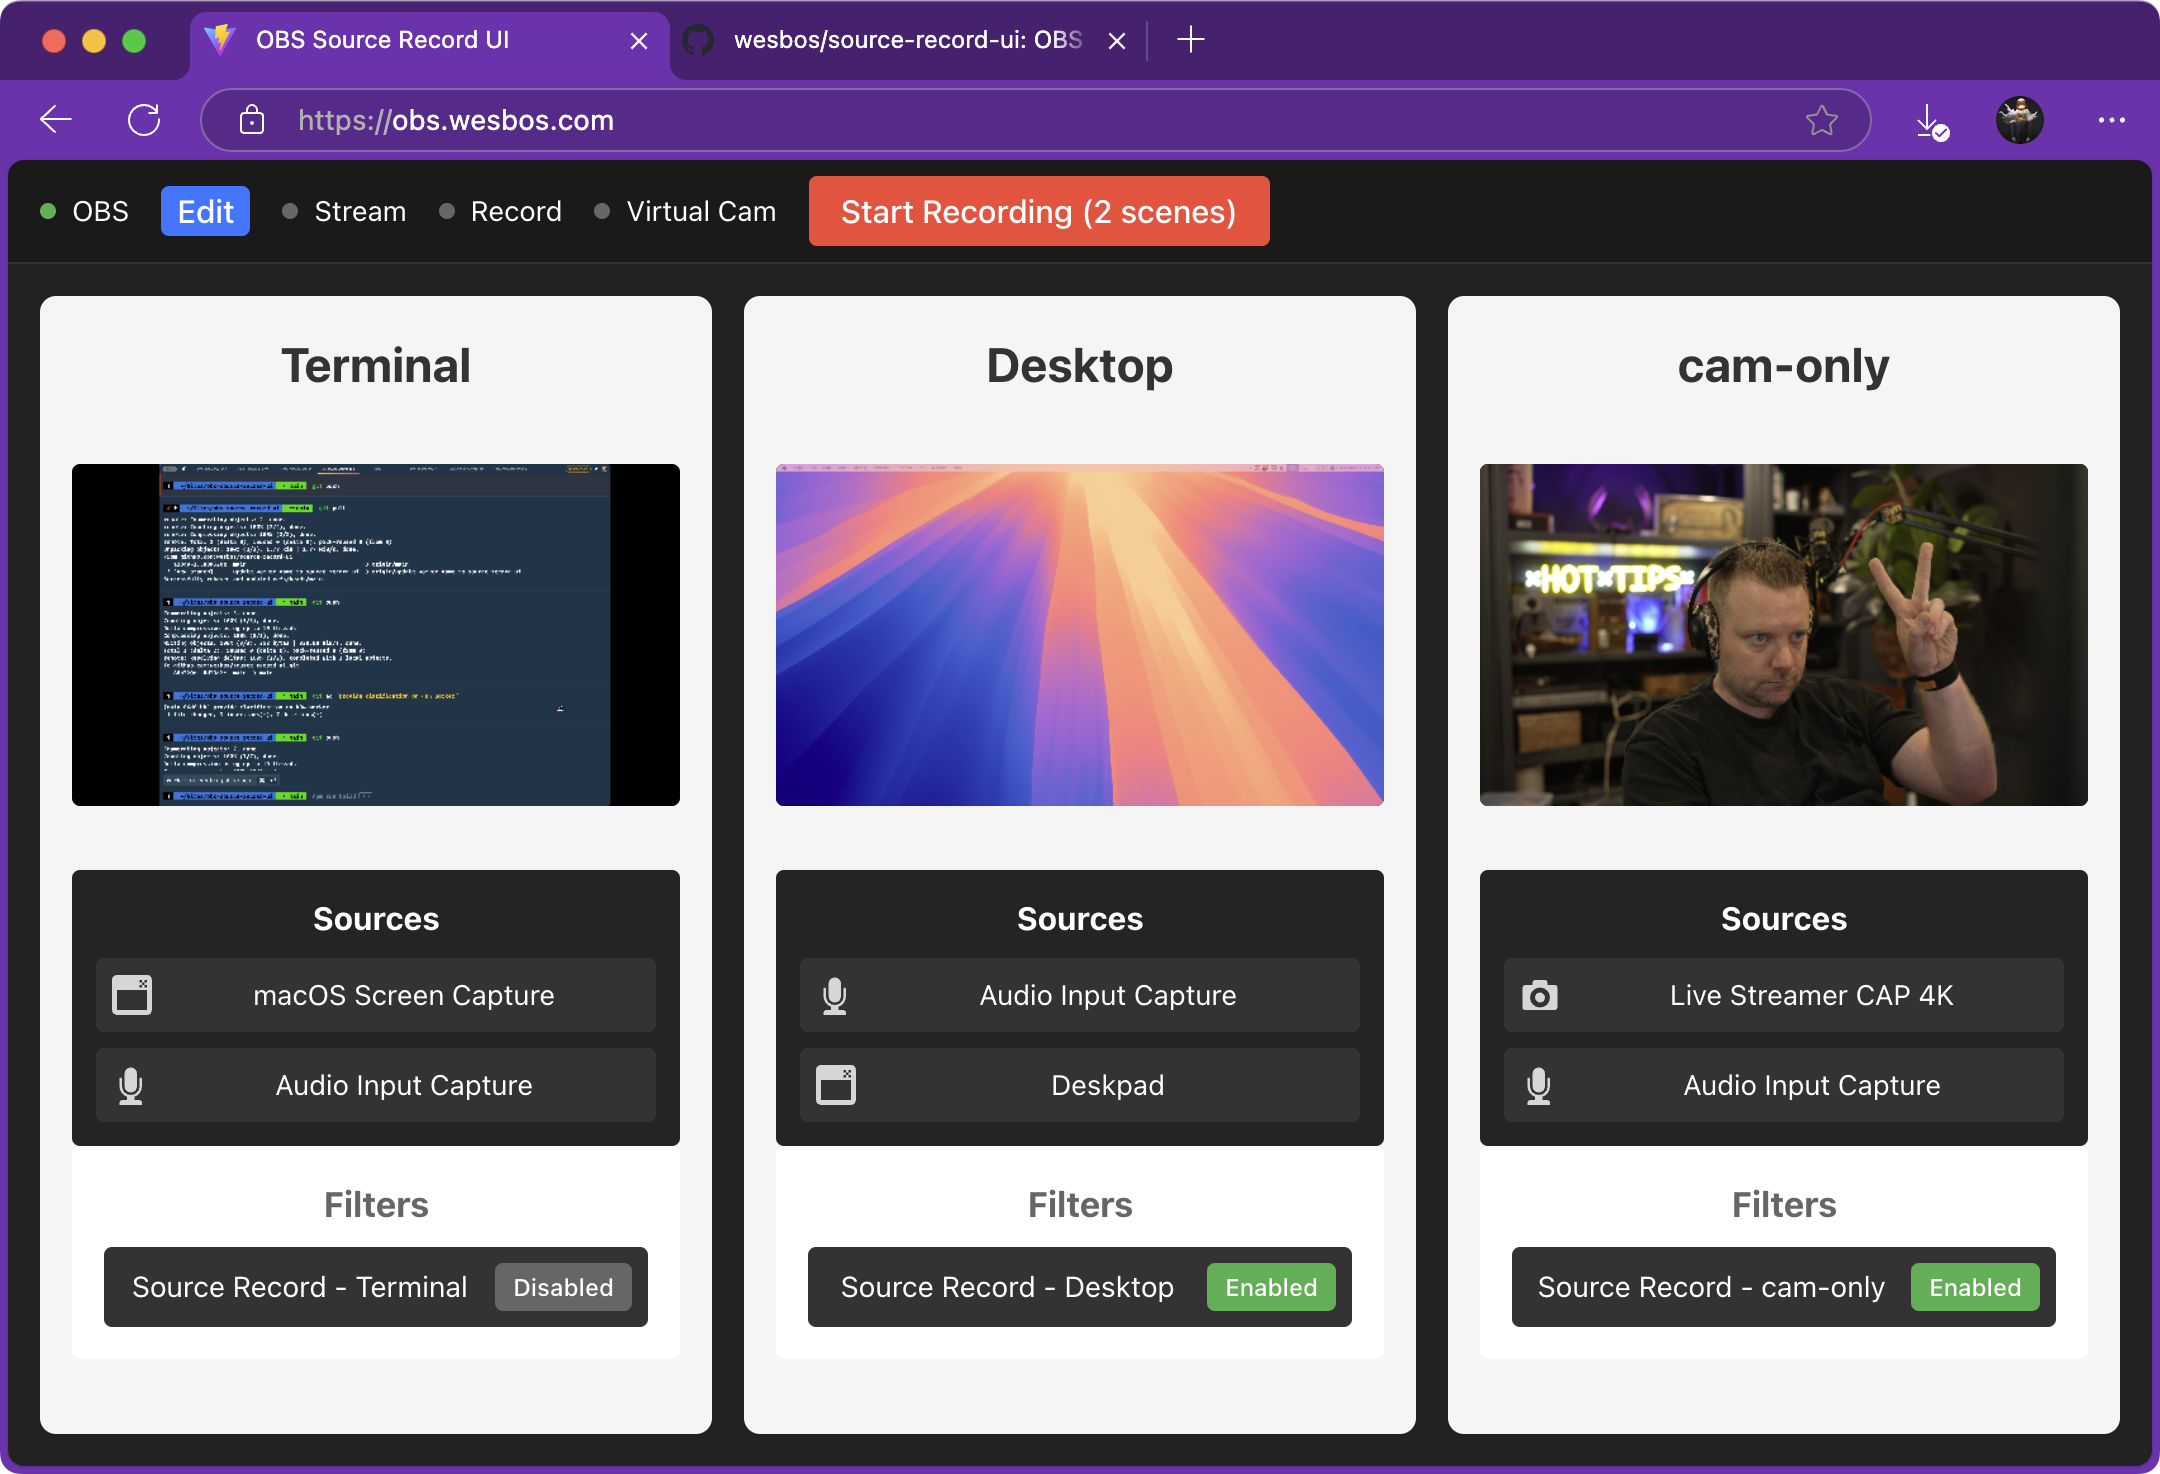This screenshot has height=1474, width=2160.
Task: Enable the Source Record - Terminal filter
Action: coord(563,1287)
